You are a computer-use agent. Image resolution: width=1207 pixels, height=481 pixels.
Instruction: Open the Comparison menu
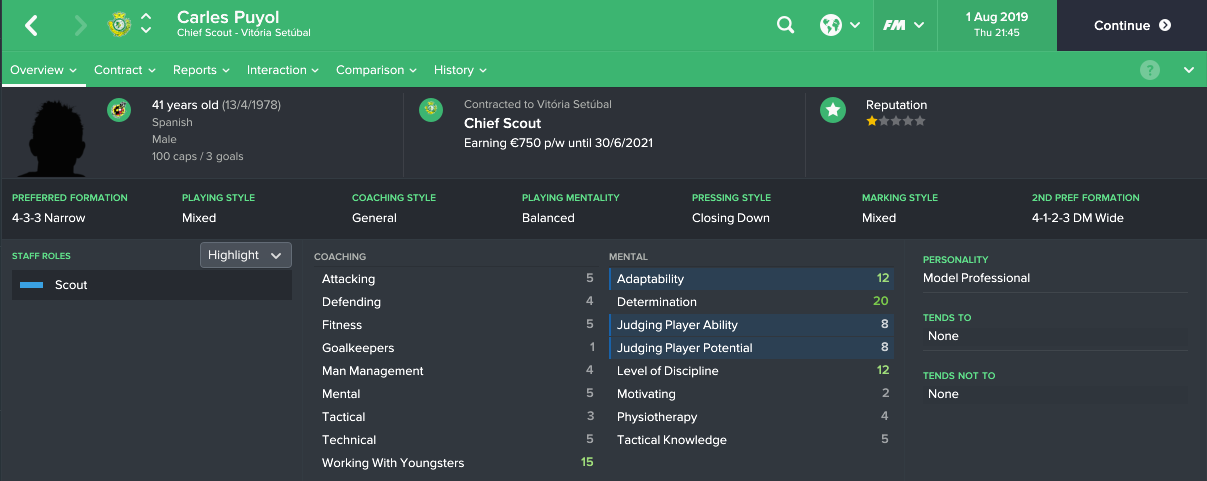pyautogui.click(x=376, y=70)
